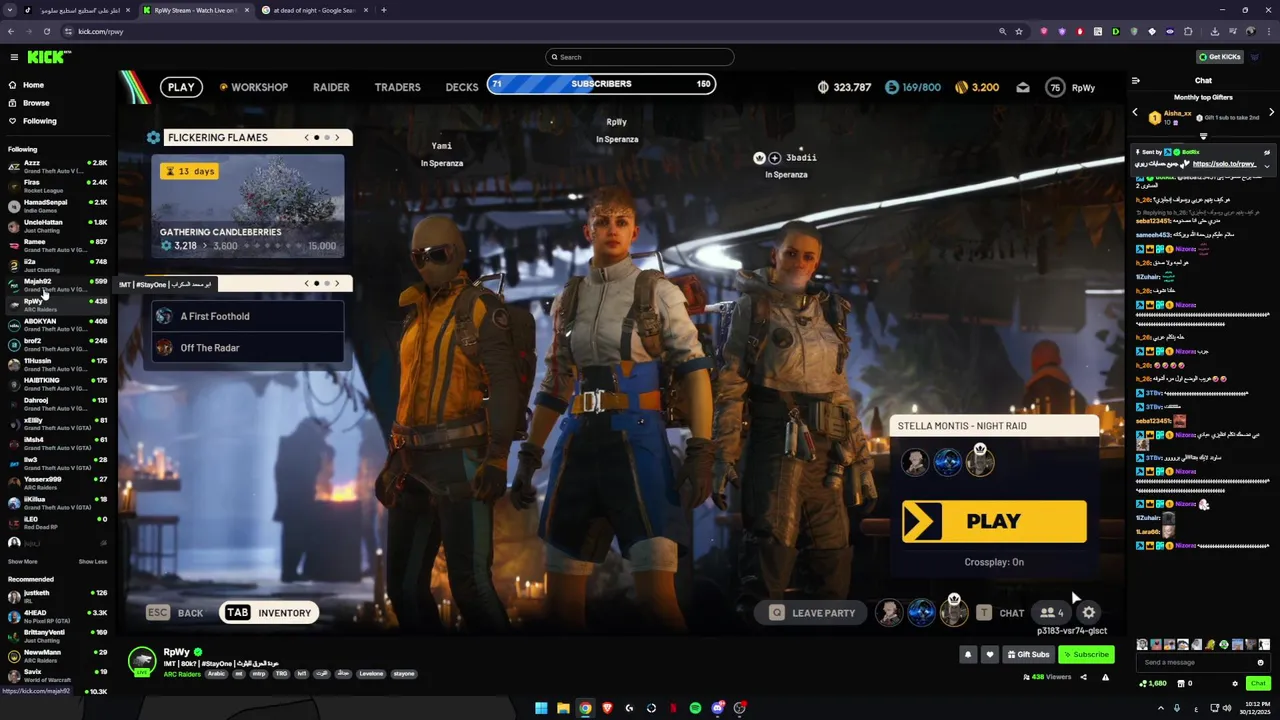1280x720 pixels.
Task: Click the INVENTORY tab button
Action: click(x=269, y=613)
